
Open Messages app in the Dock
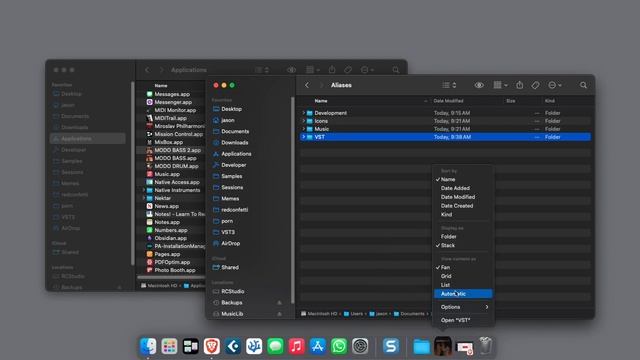pyautogui.click(x=276, y=346)
